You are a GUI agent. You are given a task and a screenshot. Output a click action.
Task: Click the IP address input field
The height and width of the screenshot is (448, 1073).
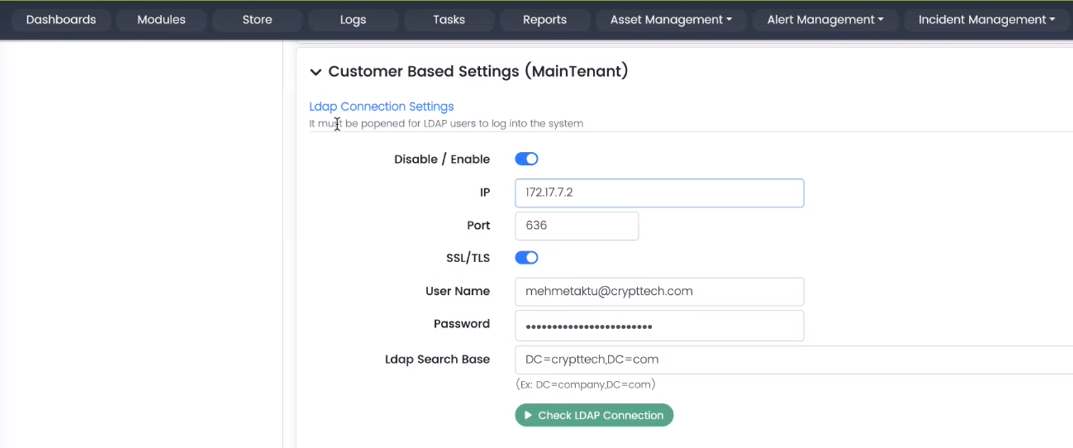coord(659,193)
